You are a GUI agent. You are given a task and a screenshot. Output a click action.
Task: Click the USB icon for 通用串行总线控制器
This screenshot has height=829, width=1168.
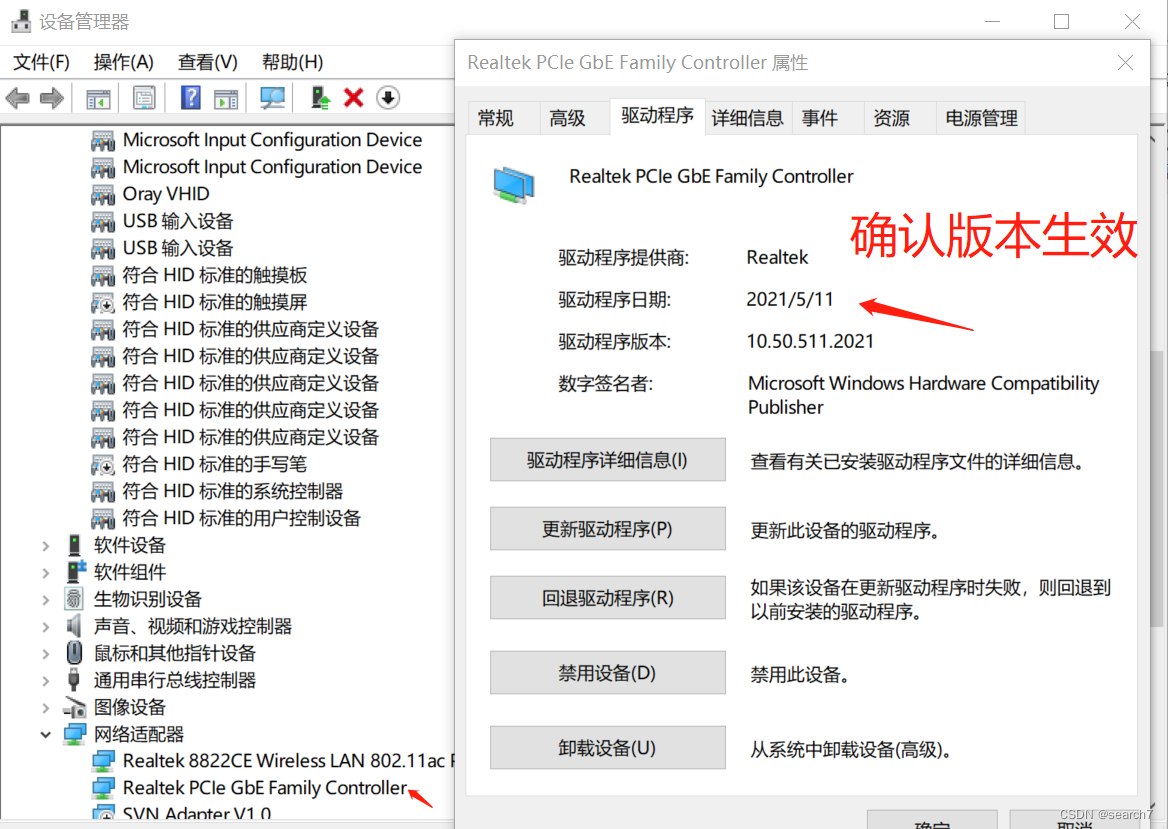(74, 679)
